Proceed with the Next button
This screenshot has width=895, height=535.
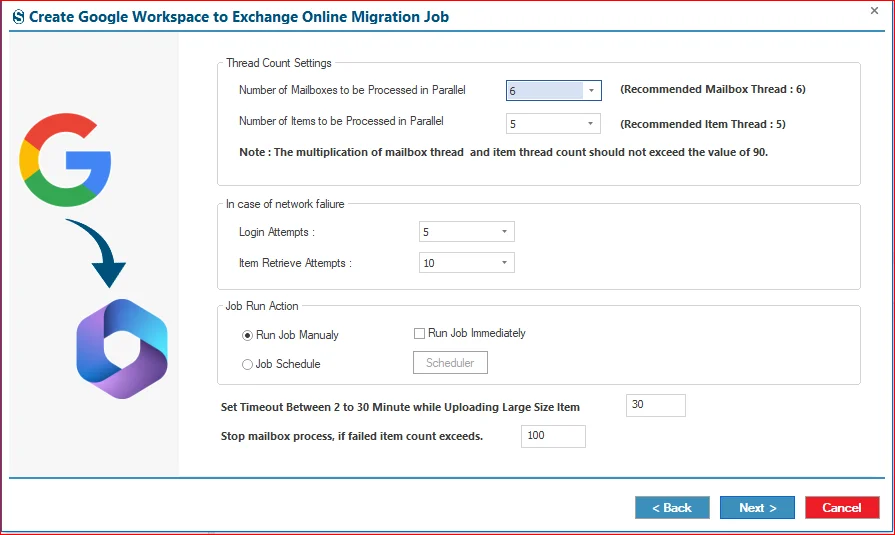coord(757,508)
